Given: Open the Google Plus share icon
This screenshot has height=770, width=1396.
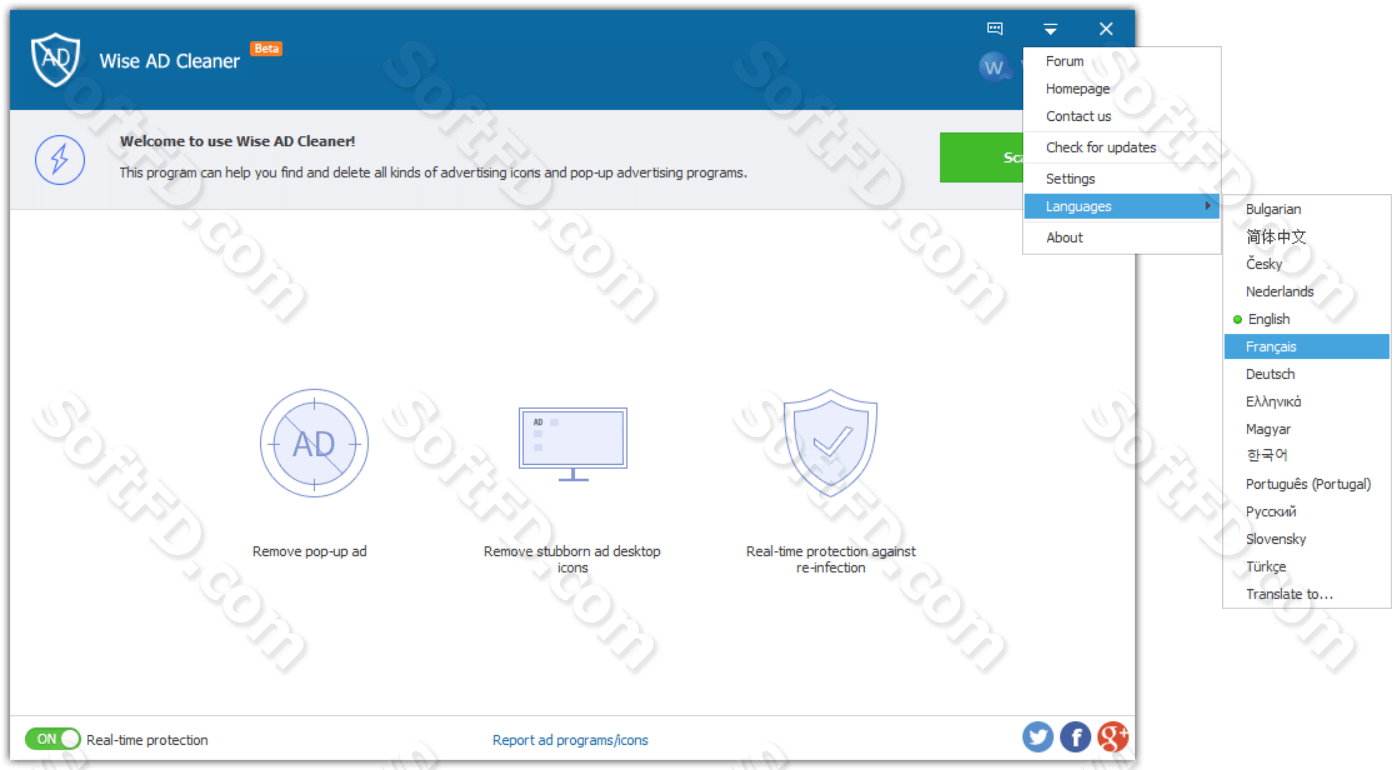Looking at the screenshot, I should coord(1113,737).
